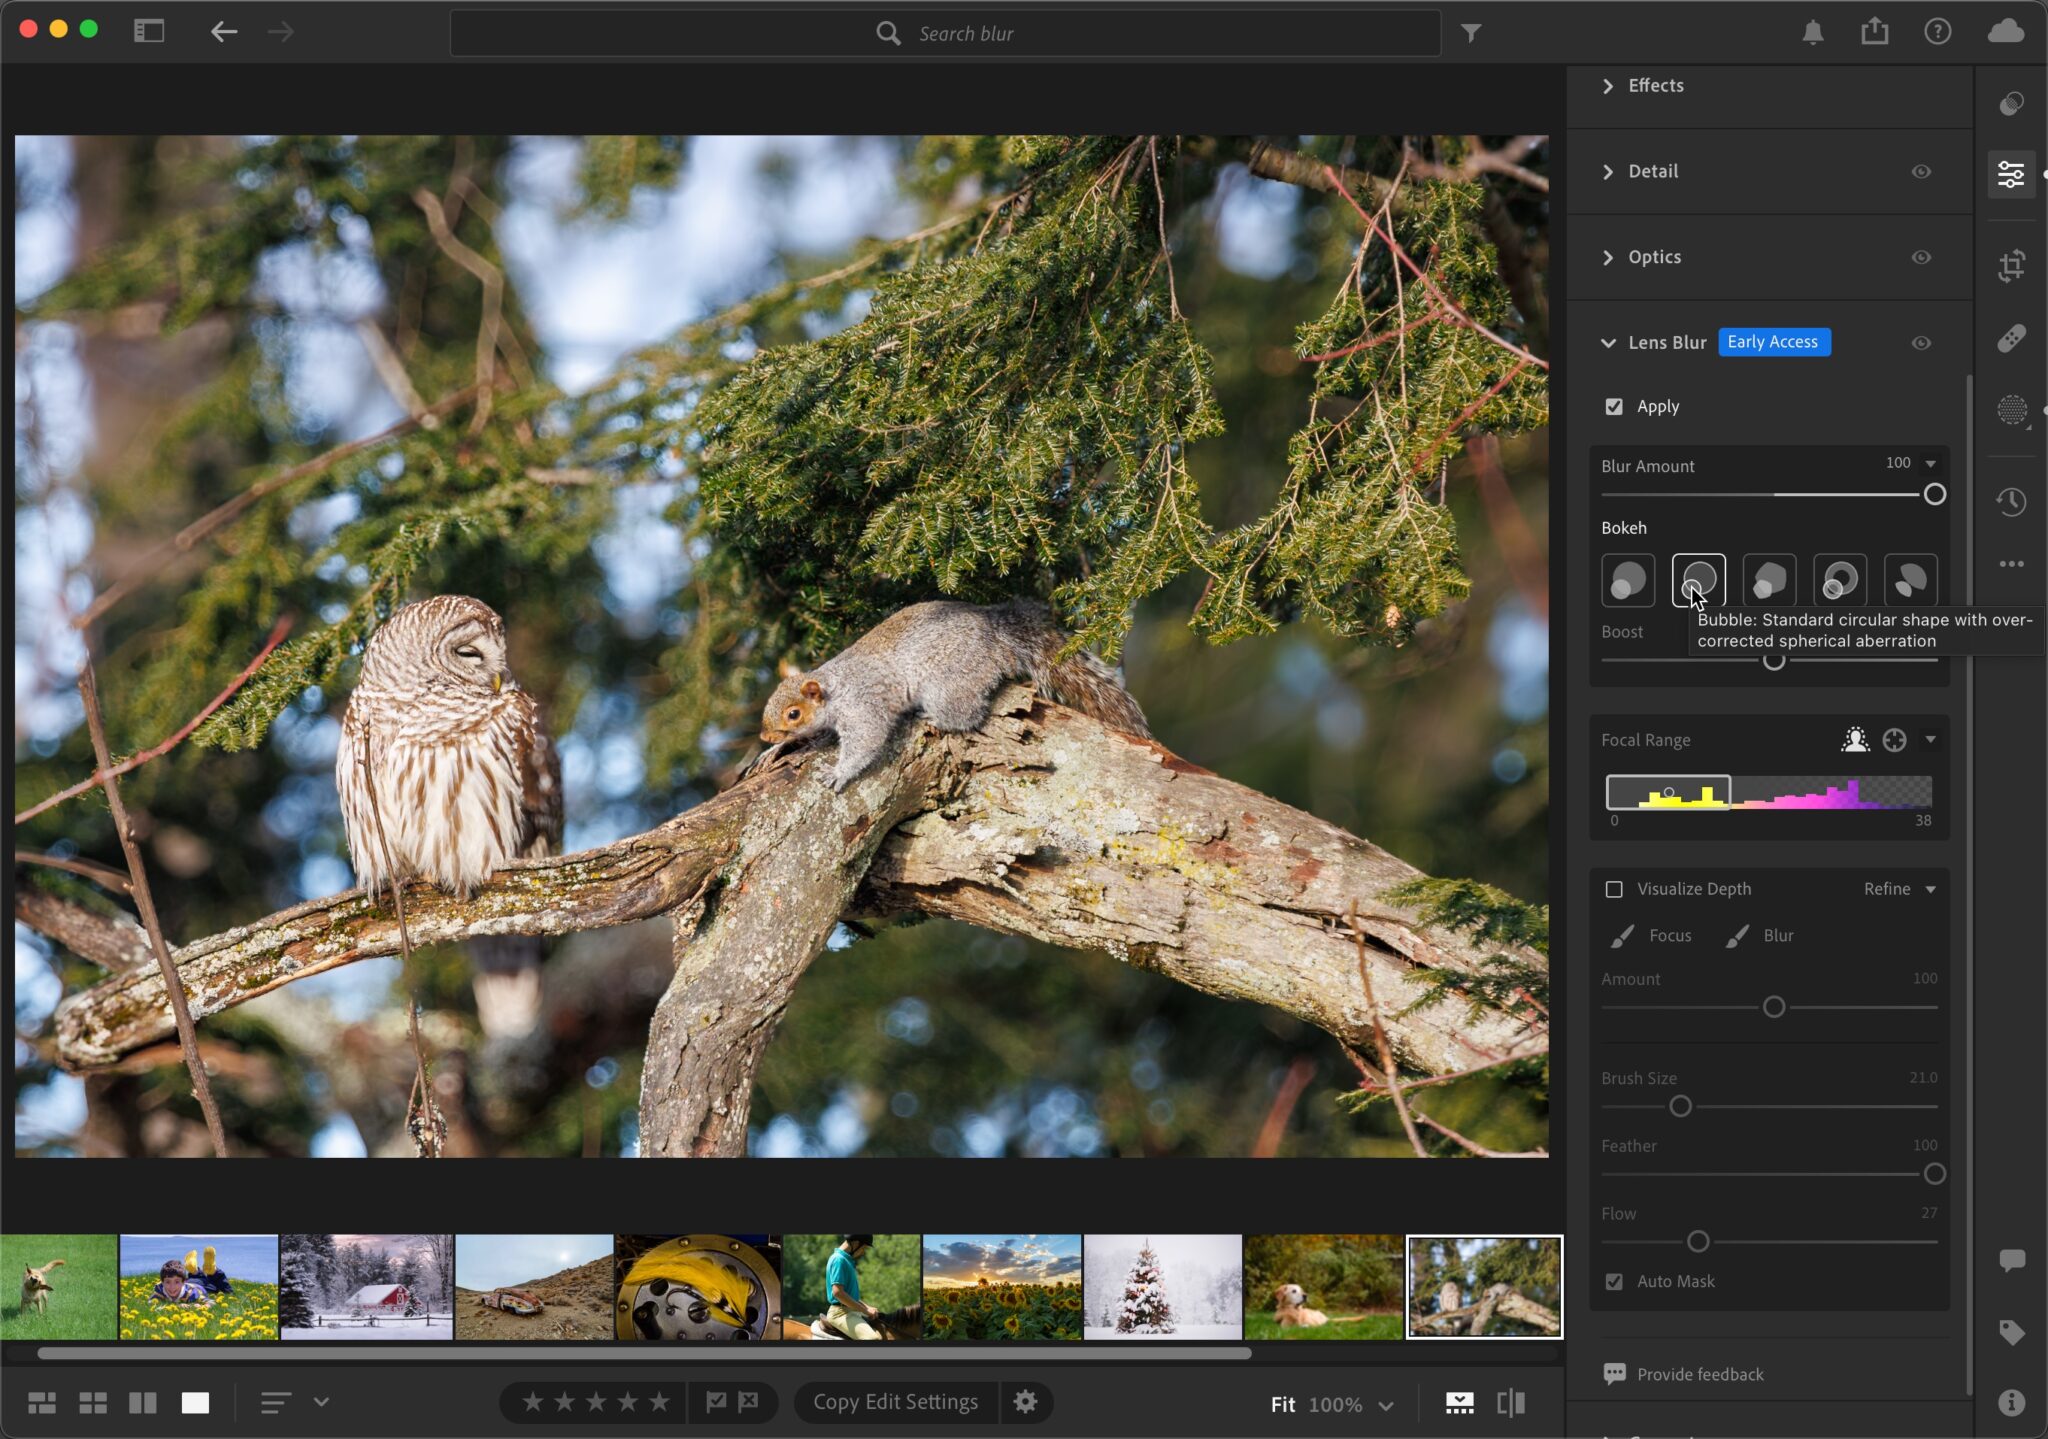2048x1439 pixels.
Task: Open the zoom level dropdown next to Fit
Action: (1385, 1404)
